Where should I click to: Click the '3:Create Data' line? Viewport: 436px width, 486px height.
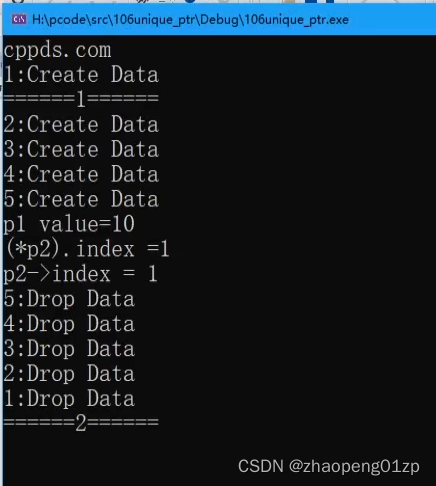[81, 149]
